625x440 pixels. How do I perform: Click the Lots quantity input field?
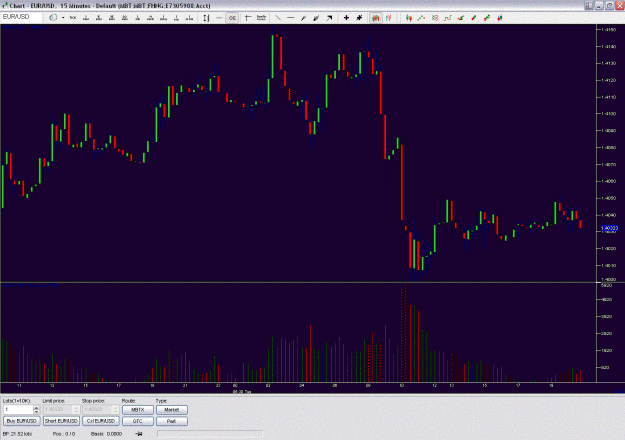point(18,409)
